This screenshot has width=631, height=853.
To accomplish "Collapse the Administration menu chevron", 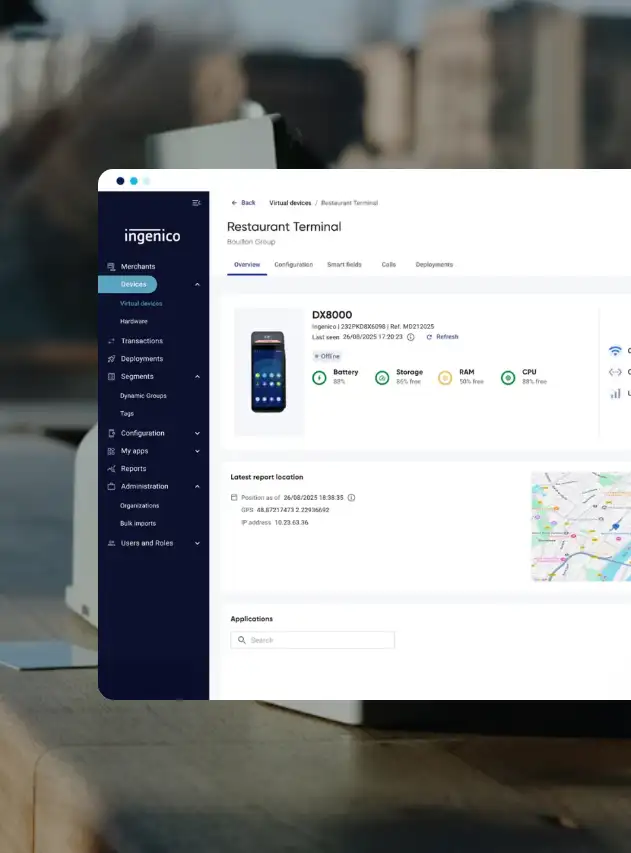I will pos(197,486).
